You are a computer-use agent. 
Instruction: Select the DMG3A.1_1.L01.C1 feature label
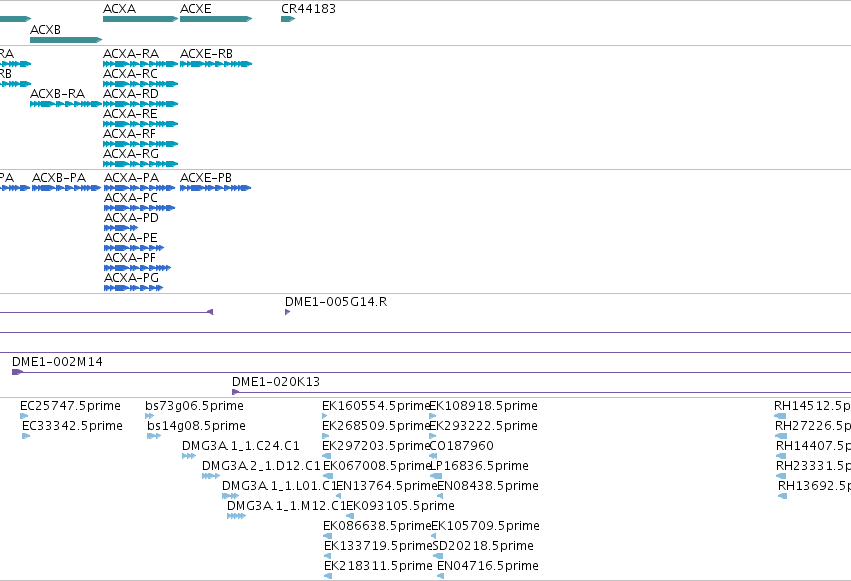pos(279,486)
